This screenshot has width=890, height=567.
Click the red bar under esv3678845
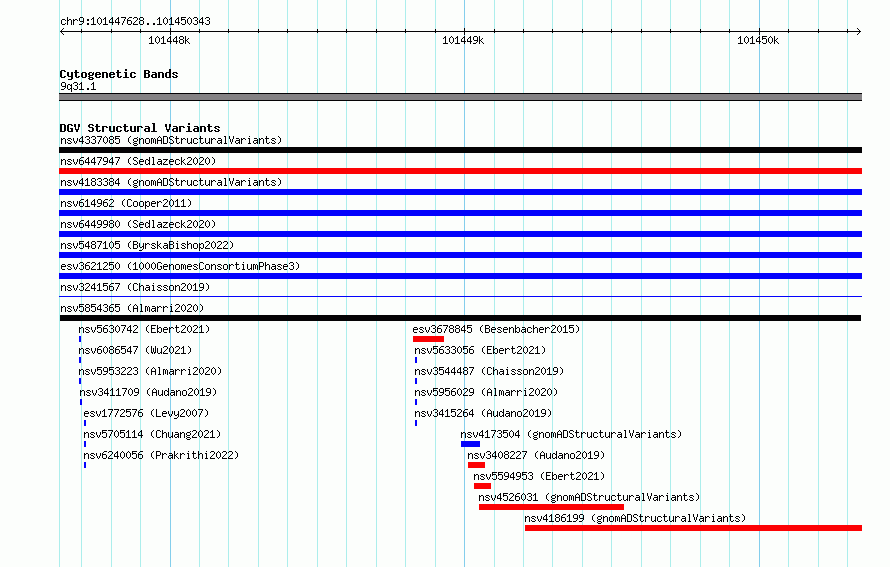coord(429,339)
